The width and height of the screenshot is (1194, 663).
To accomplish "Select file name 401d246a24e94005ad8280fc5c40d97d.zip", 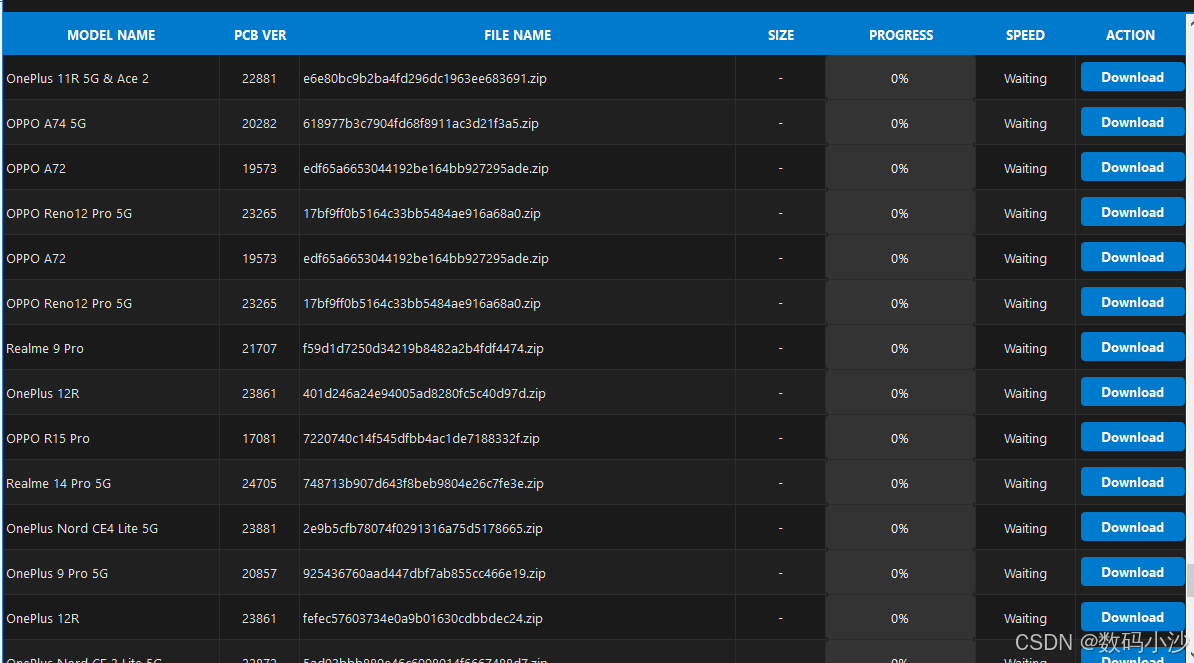I will (x=424, y=394).
